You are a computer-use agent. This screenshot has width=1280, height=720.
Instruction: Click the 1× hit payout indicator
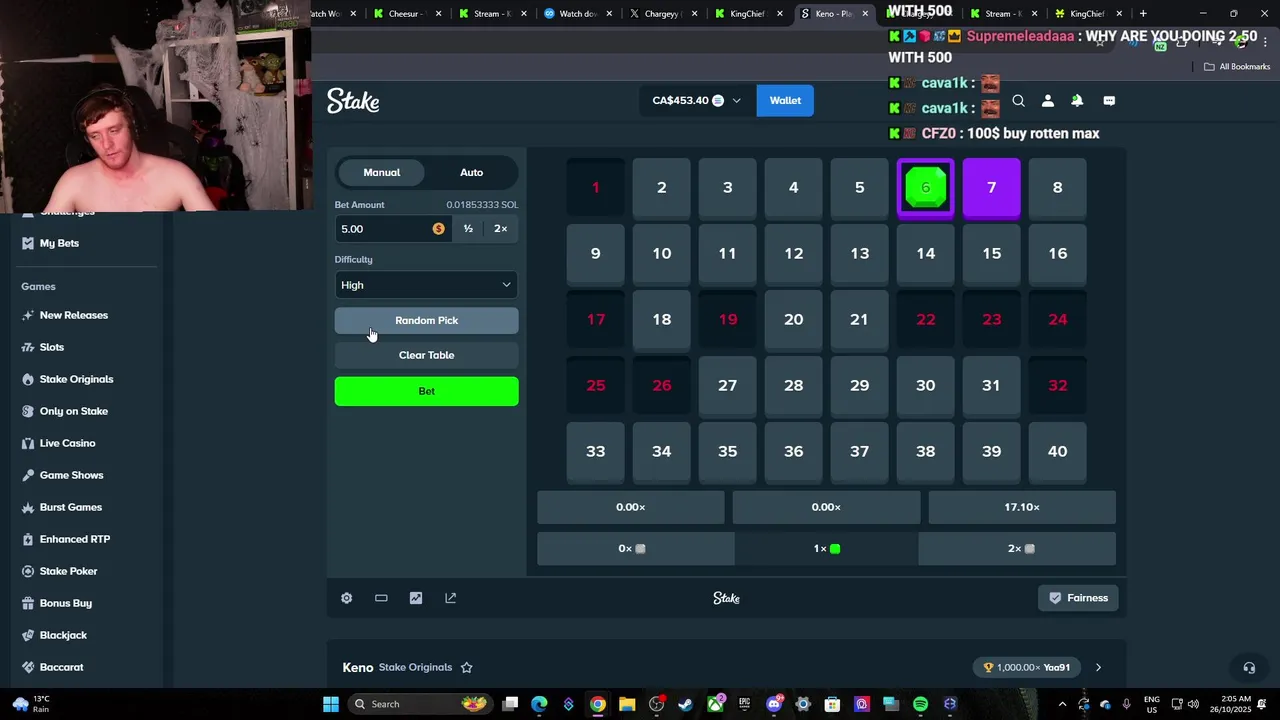(826, 548)
